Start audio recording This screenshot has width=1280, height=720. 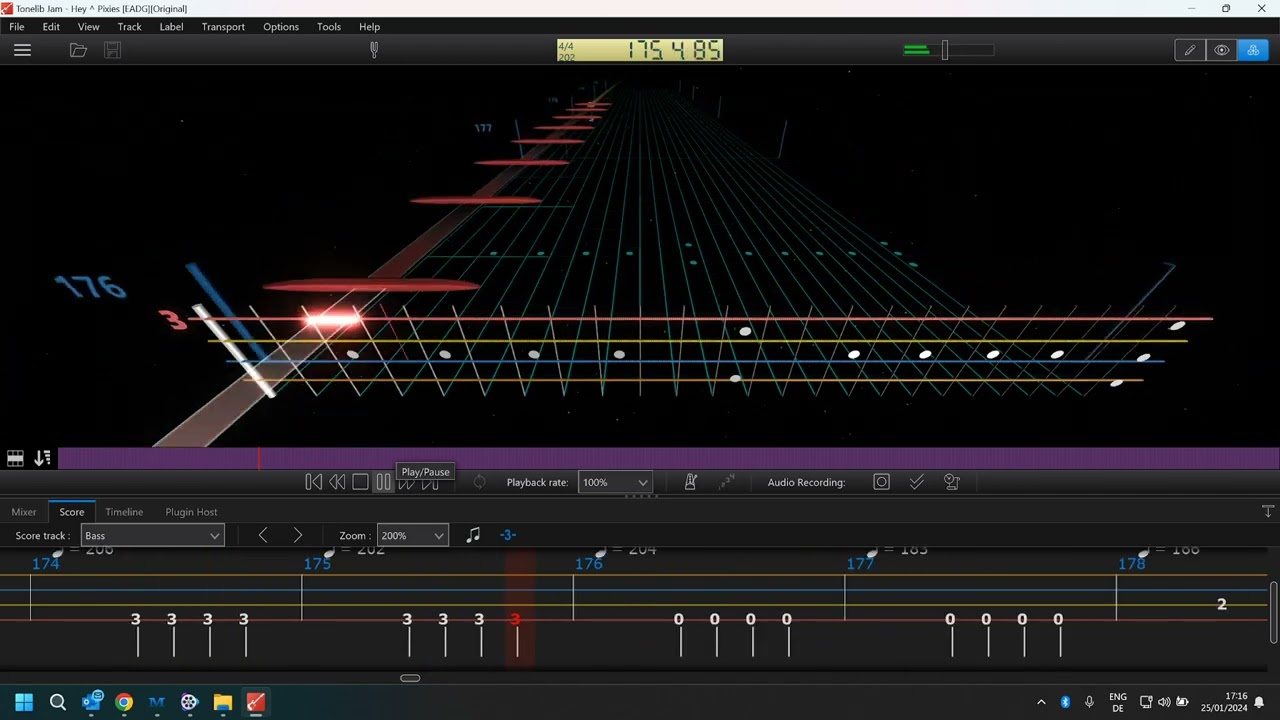tap(881, 482)
